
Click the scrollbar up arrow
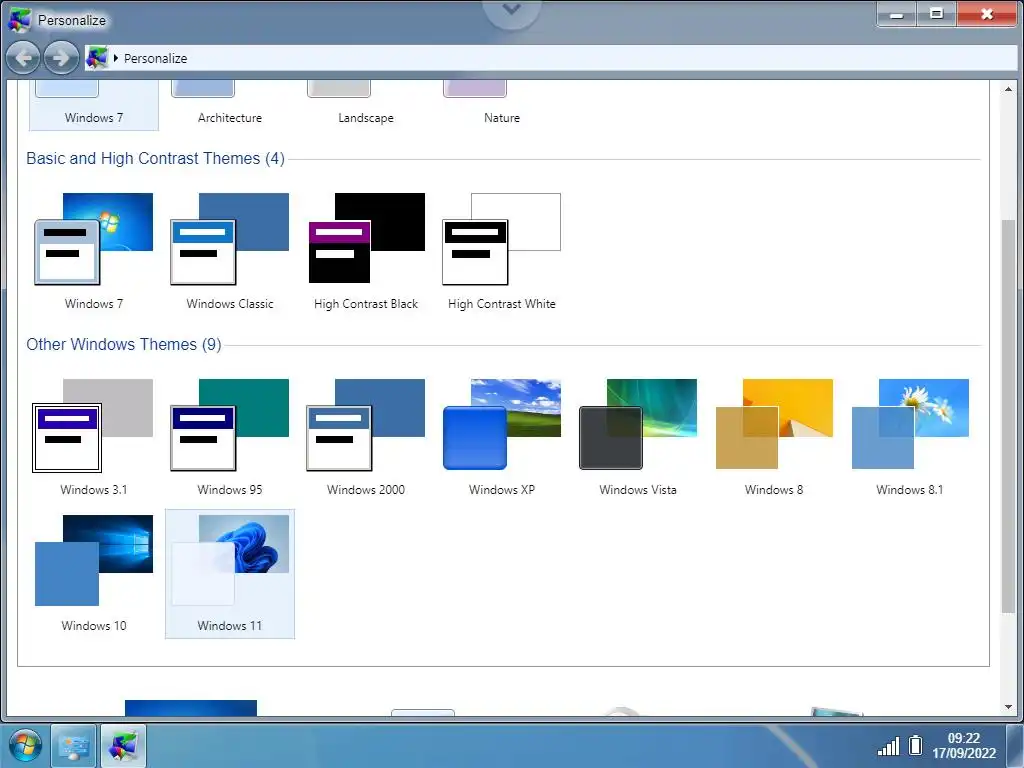click(1008, 89)
